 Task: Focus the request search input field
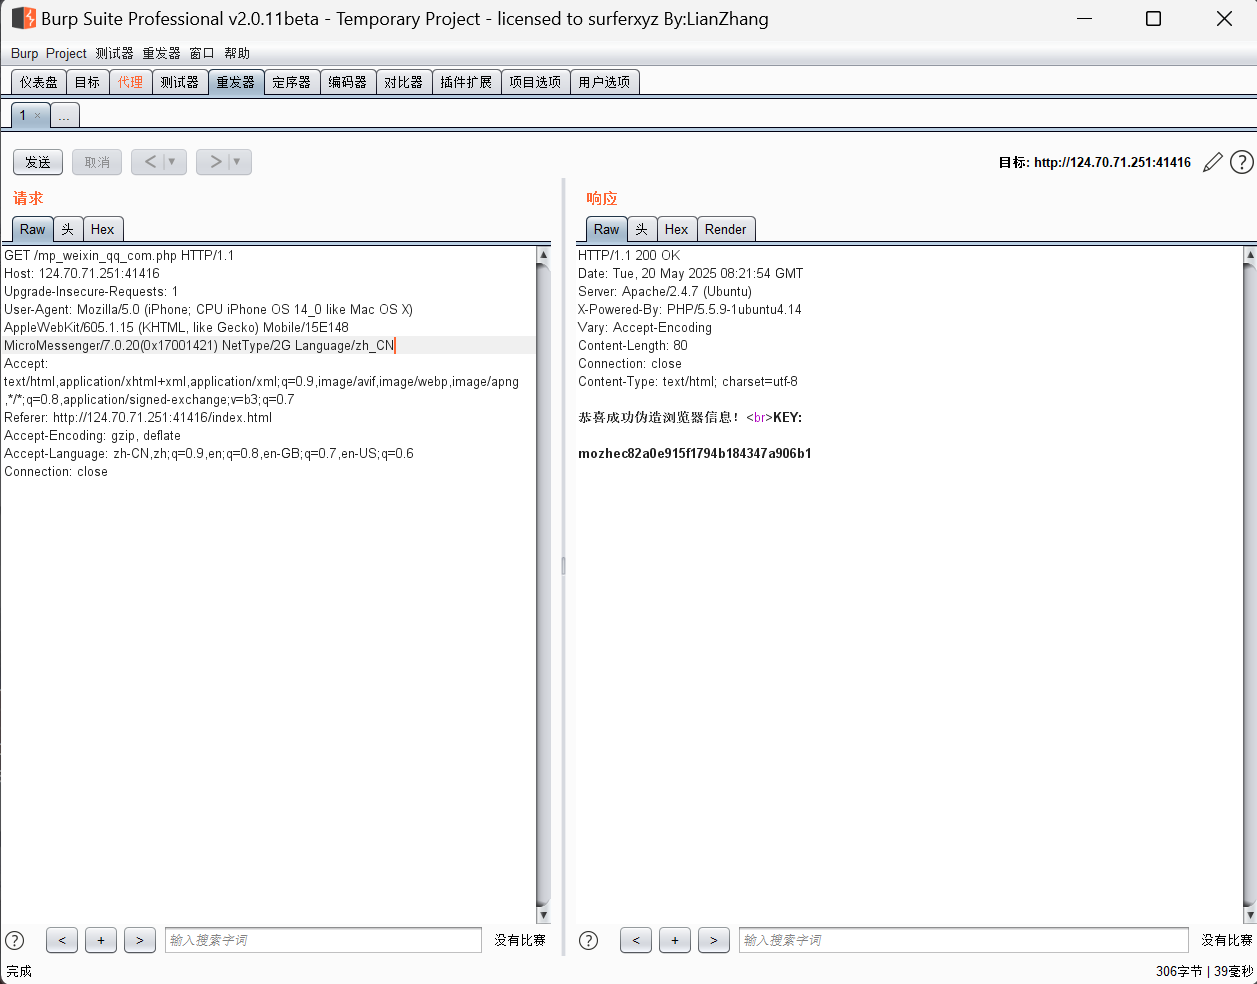click(323, 940)
